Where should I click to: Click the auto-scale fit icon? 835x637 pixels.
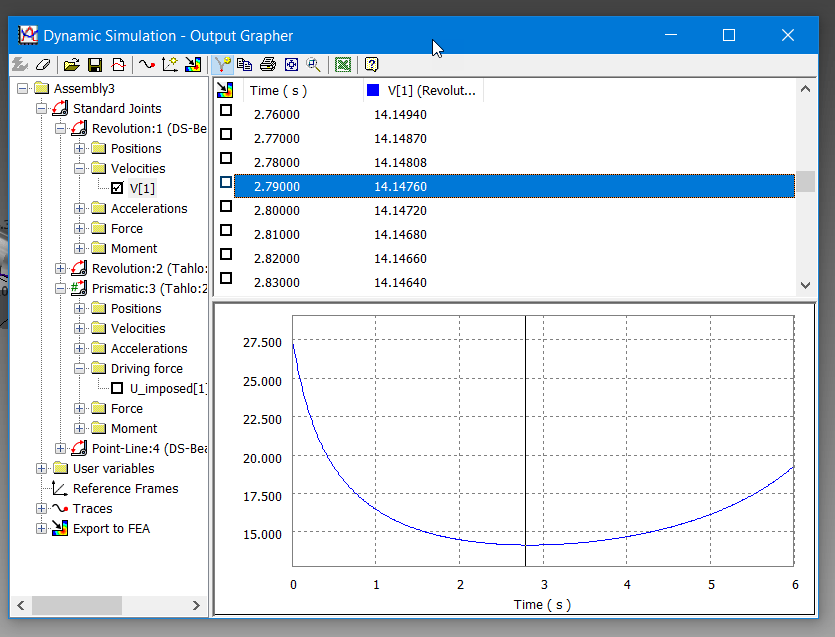pyautogui.click(x=291, y=64)
